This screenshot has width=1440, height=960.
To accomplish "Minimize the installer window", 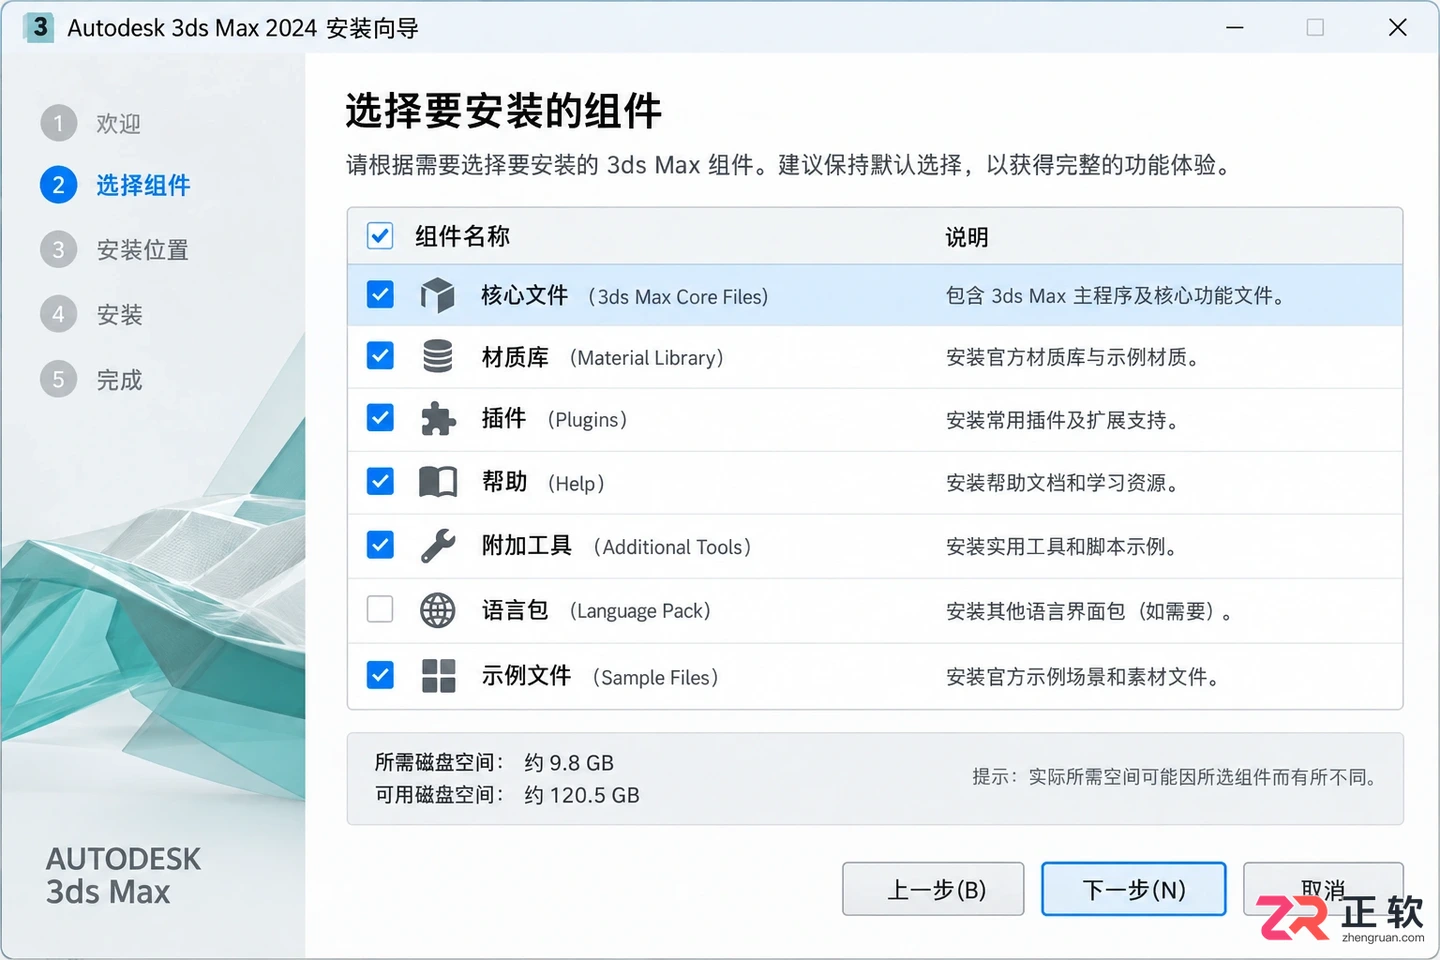I will (x=1235, y=27).
